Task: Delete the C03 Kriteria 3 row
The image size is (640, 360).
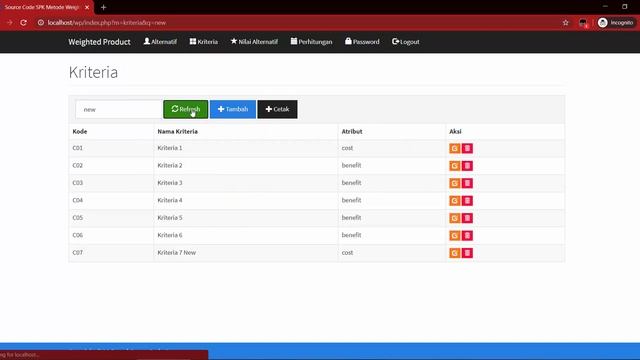Action: click(x=467, y=183)
